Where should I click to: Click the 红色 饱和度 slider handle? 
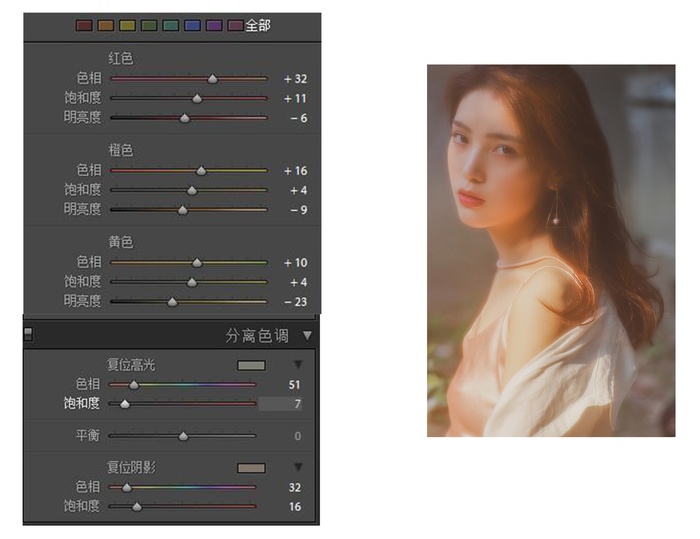click(197, 99)
